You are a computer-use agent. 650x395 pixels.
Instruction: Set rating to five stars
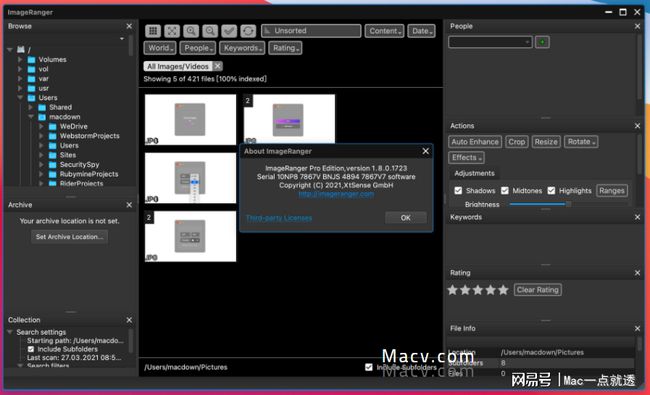(503, 290)
